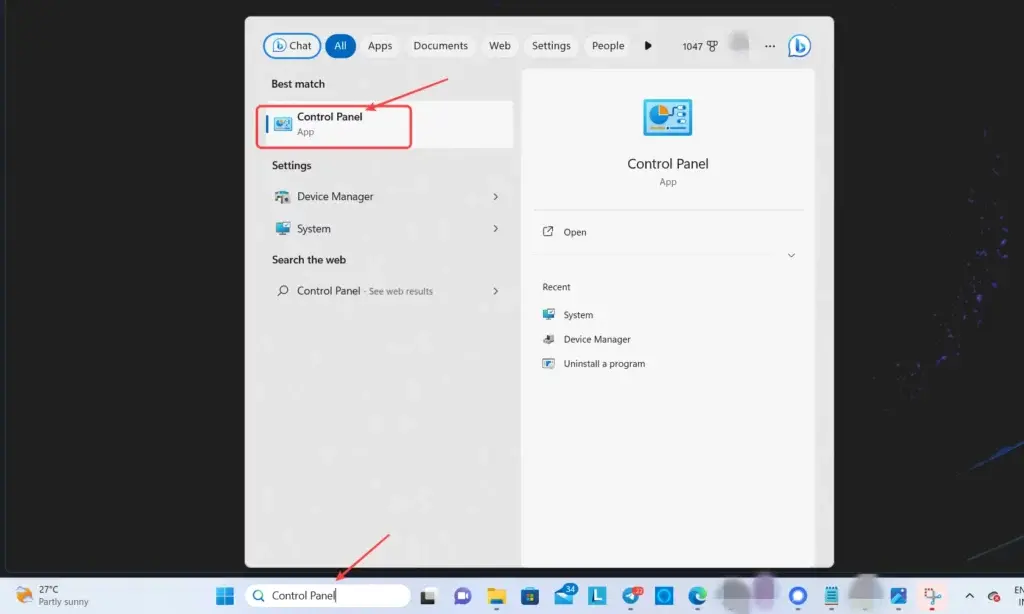Launch Microsoft Edge from the taskbar

(698, 595)
